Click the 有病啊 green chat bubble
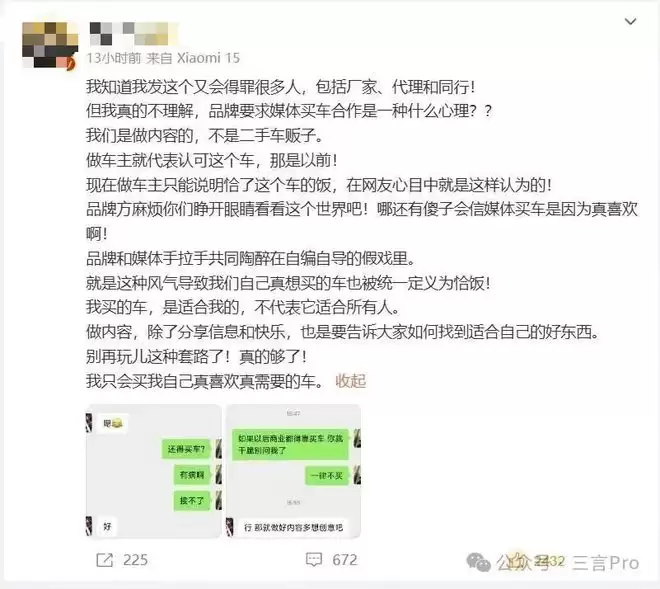Screen dimensions: 660x589 [x=192, y=475]
